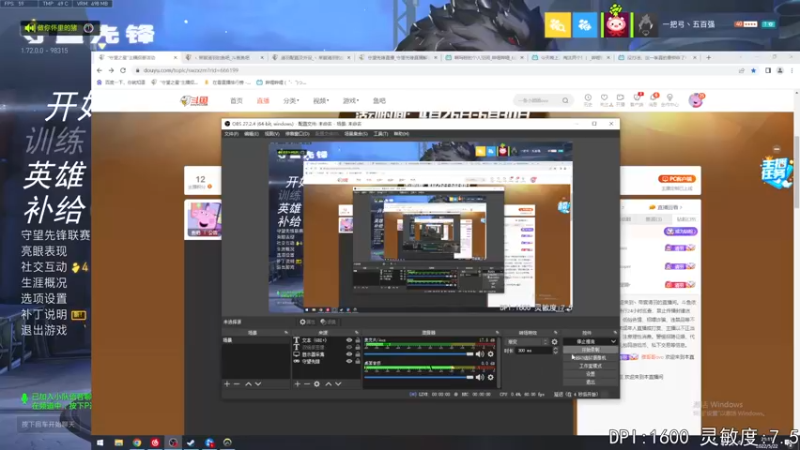800x450 pixels.
Task: Click the 退出 button in OBS
Action: click(590, 382)
